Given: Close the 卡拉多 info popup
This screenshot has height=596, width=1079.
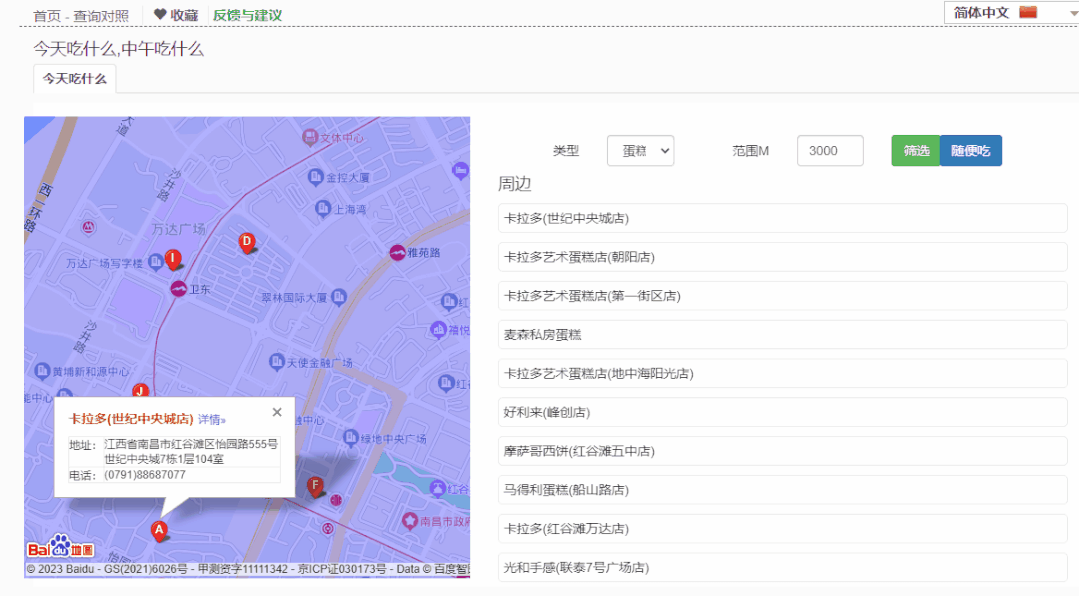Looking at the screenshot, I should point(277,412).
